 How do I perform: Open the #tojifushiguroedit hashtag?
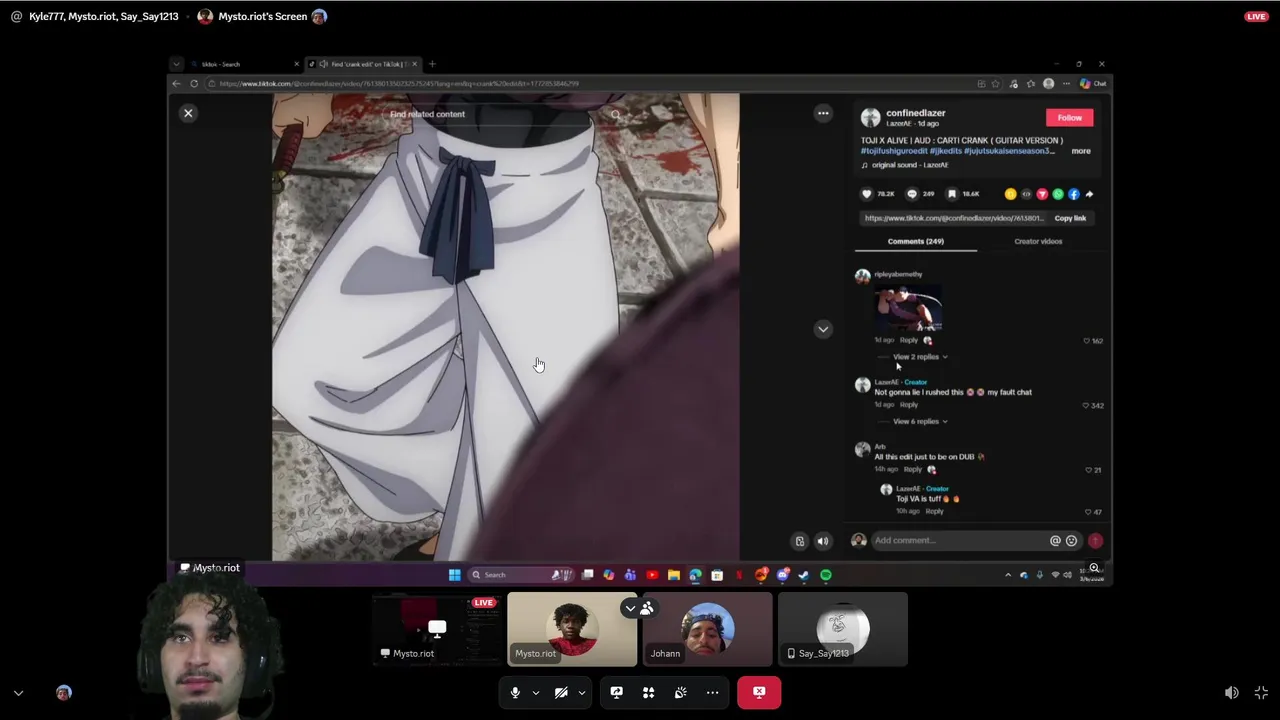pyautogui.click(x=894, y=151)
